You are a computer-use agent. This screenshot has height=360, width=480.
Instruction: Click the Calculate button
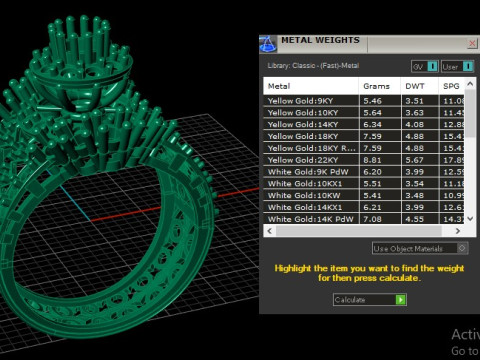(x=369, y=300)
